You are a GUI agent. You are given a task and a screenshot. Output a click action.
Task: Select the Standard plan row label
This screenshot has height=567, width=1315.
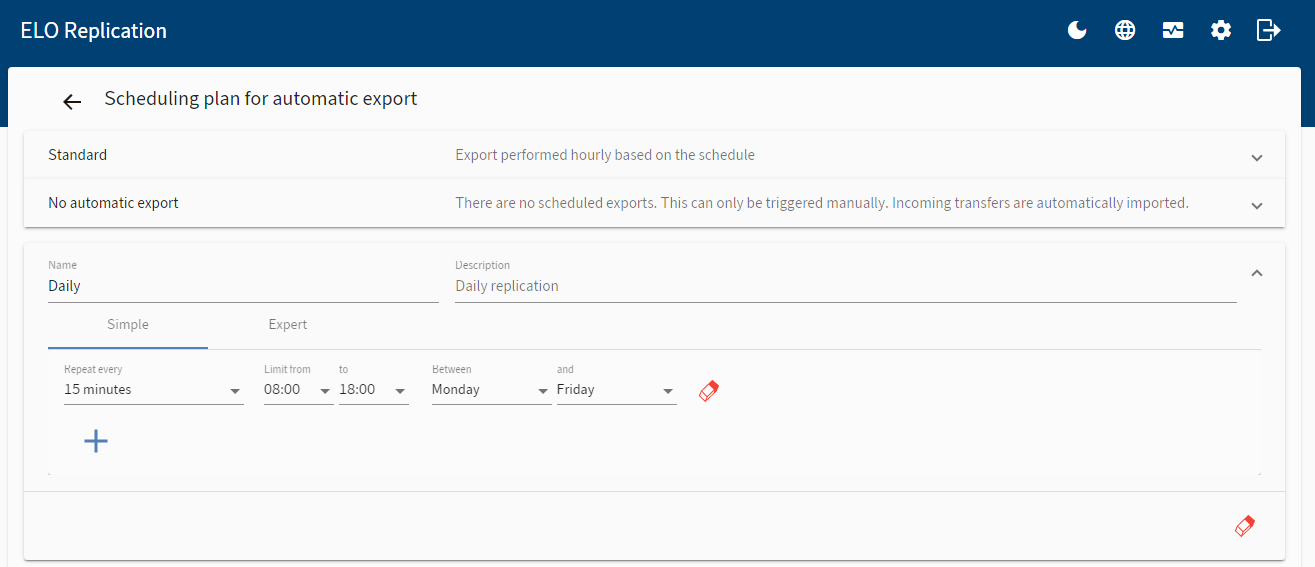(78, 155)
